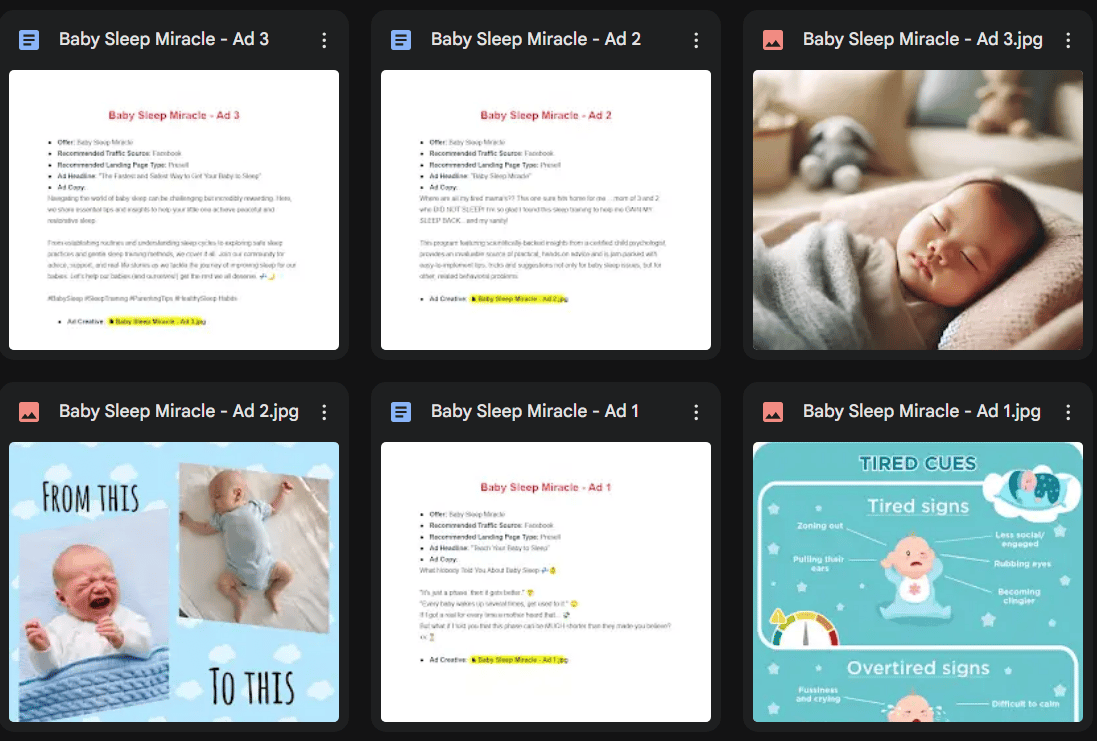
Task: Open more actions for Ad 2.jpg
Action: (x=324, y=412)
